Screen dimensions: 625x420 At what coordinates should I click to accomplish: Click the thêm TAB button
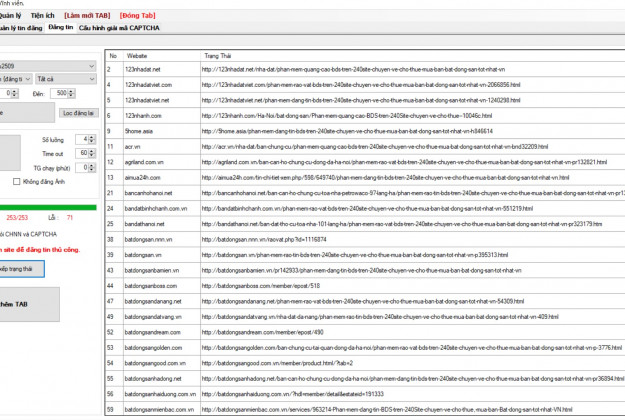29,304
